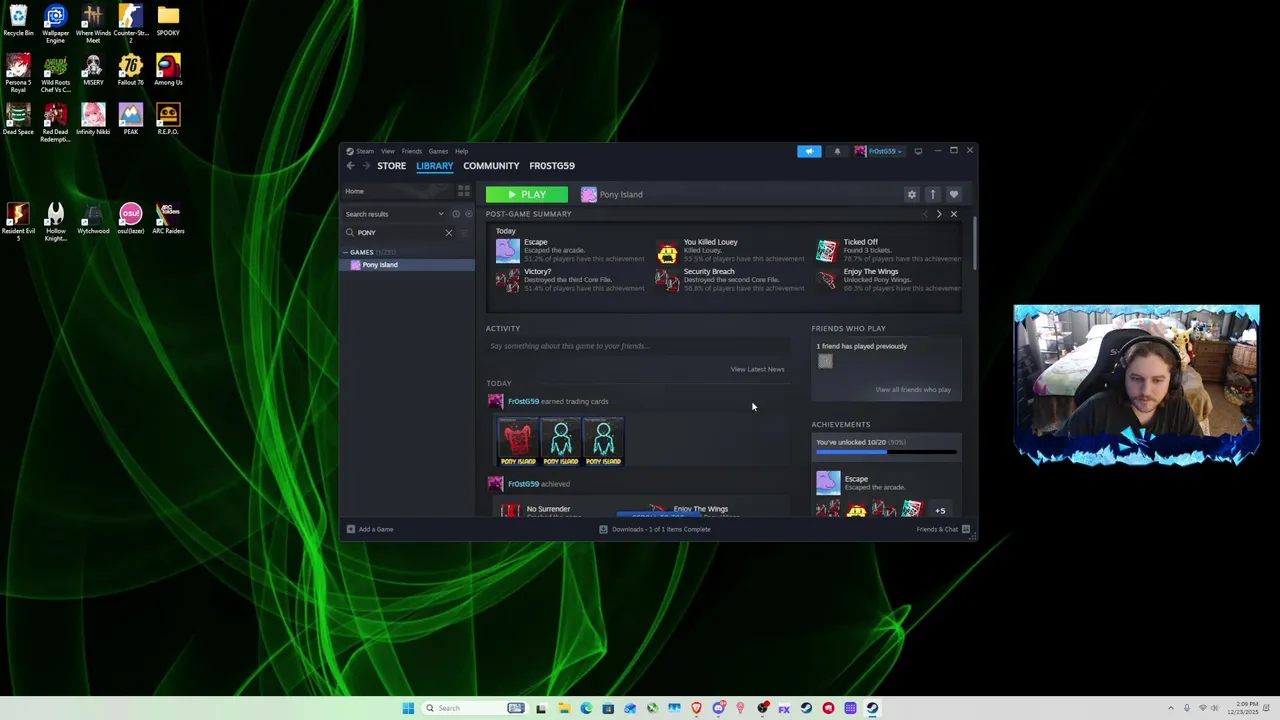Toggle the recent activity clock sort icon

pyautogui.click(x=456, y=214)
